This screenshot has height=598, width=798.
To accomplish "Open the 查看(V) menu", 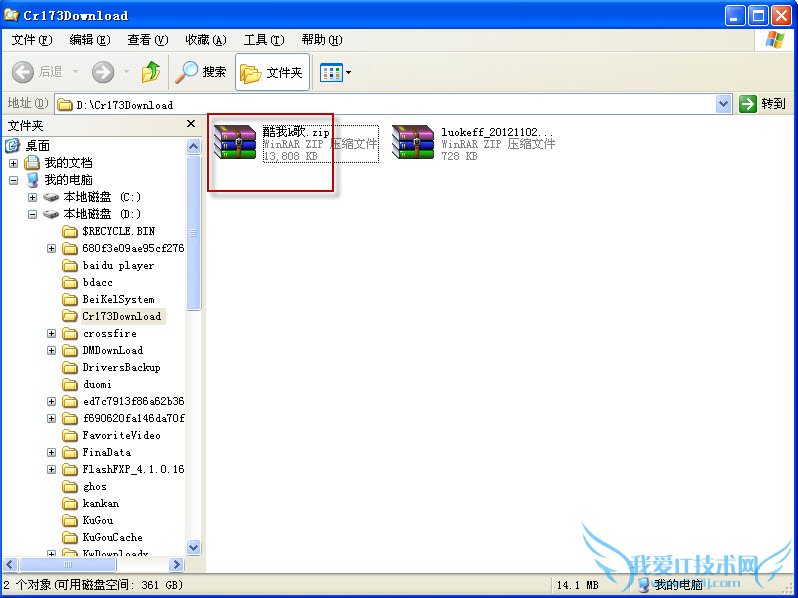I will click(148, 40).
